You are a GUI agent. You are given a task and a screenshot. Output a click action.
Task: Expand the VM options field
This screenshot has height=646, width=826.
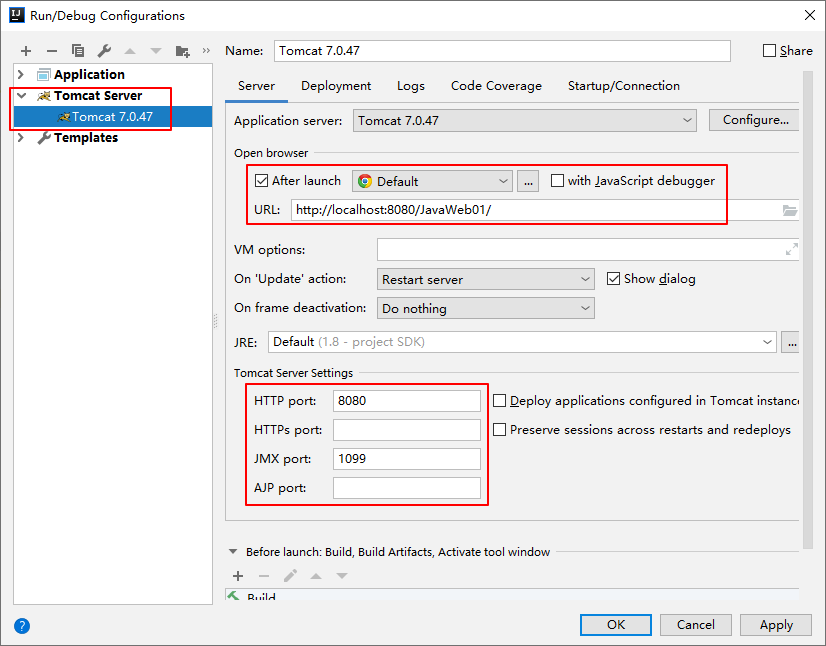click(791, 250)
